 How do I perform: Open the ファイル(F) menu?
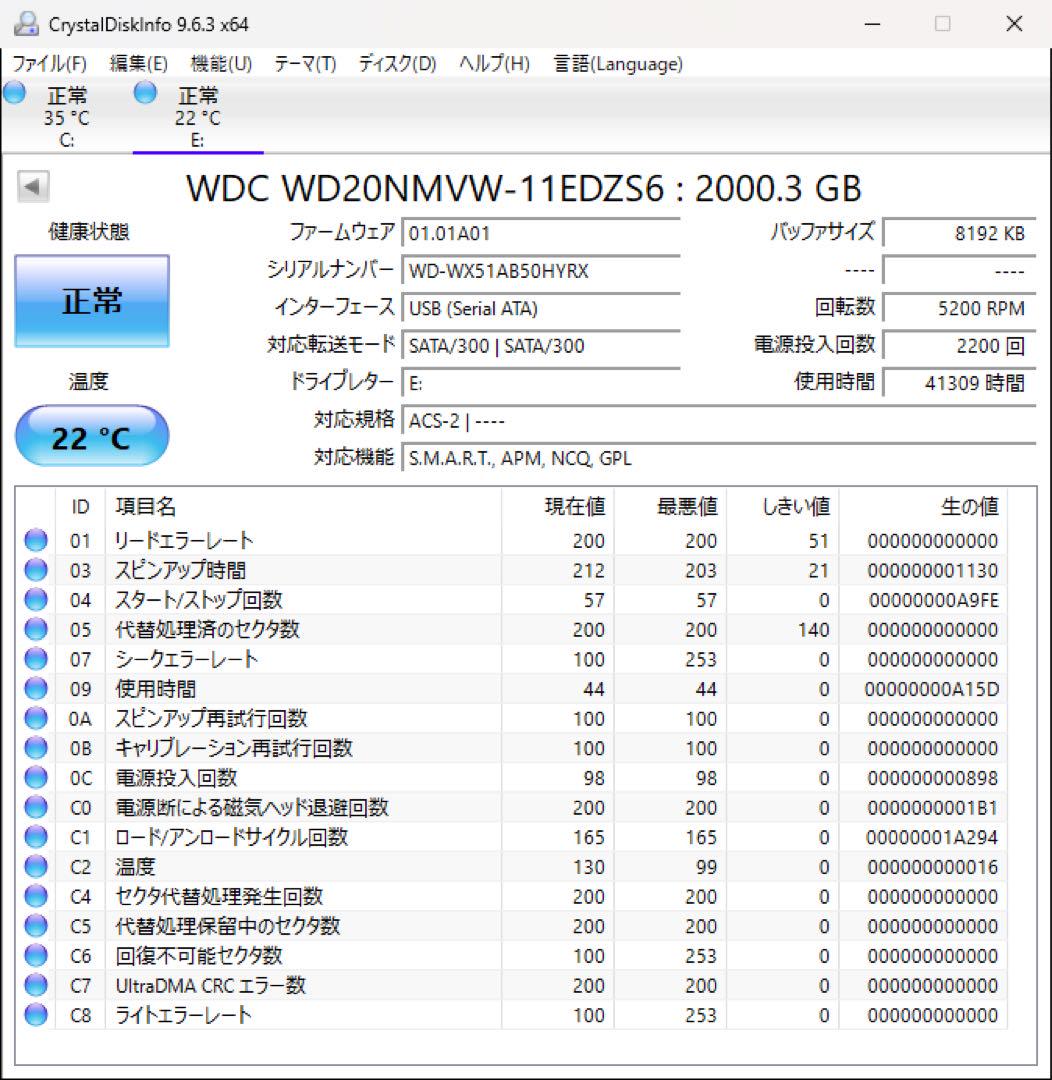pos(50,64)
